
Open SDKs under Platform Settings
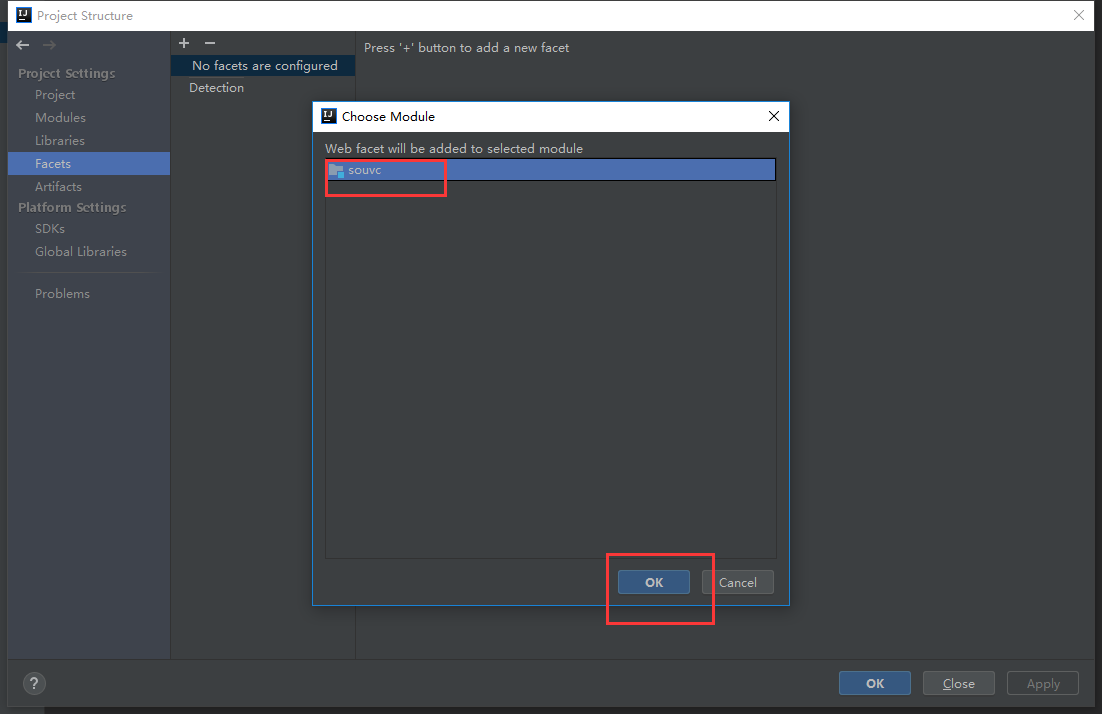[50, 228]
